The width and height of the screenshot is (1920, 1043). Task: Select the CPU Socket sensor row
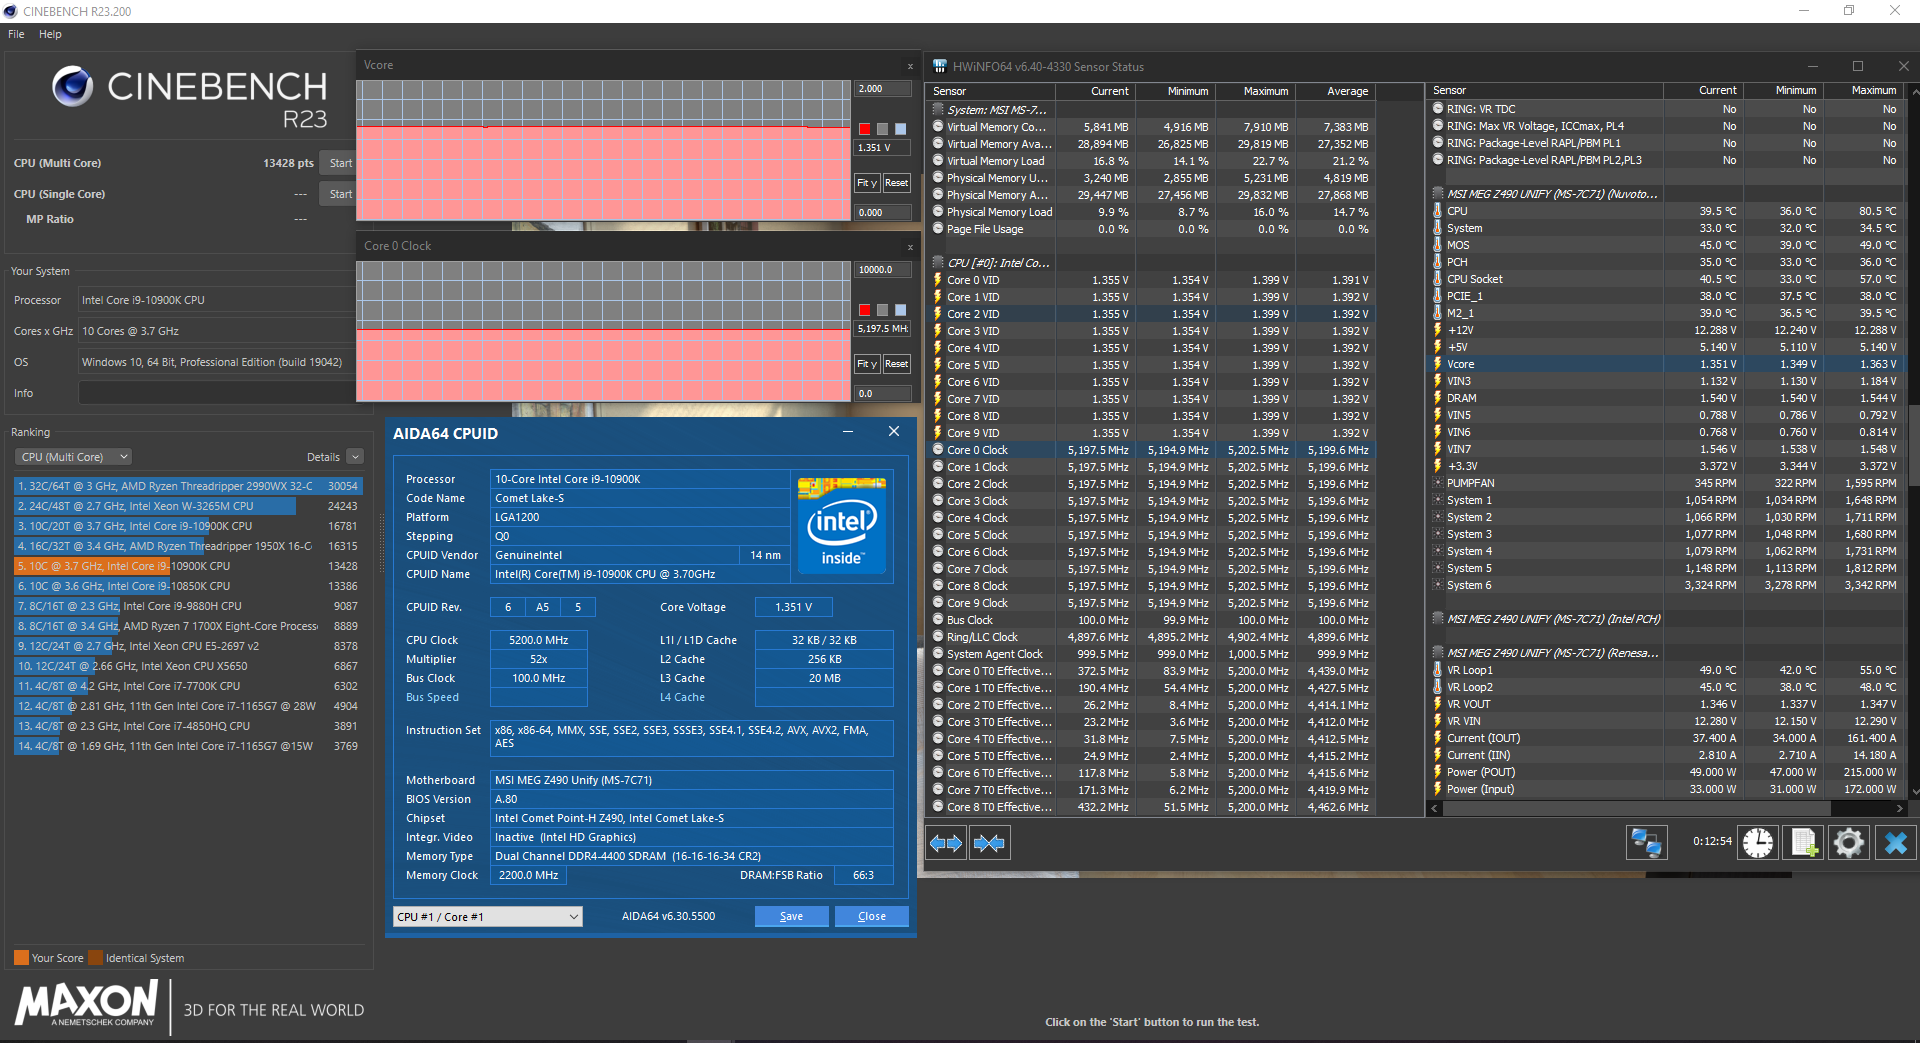(x=1666, y=279)
